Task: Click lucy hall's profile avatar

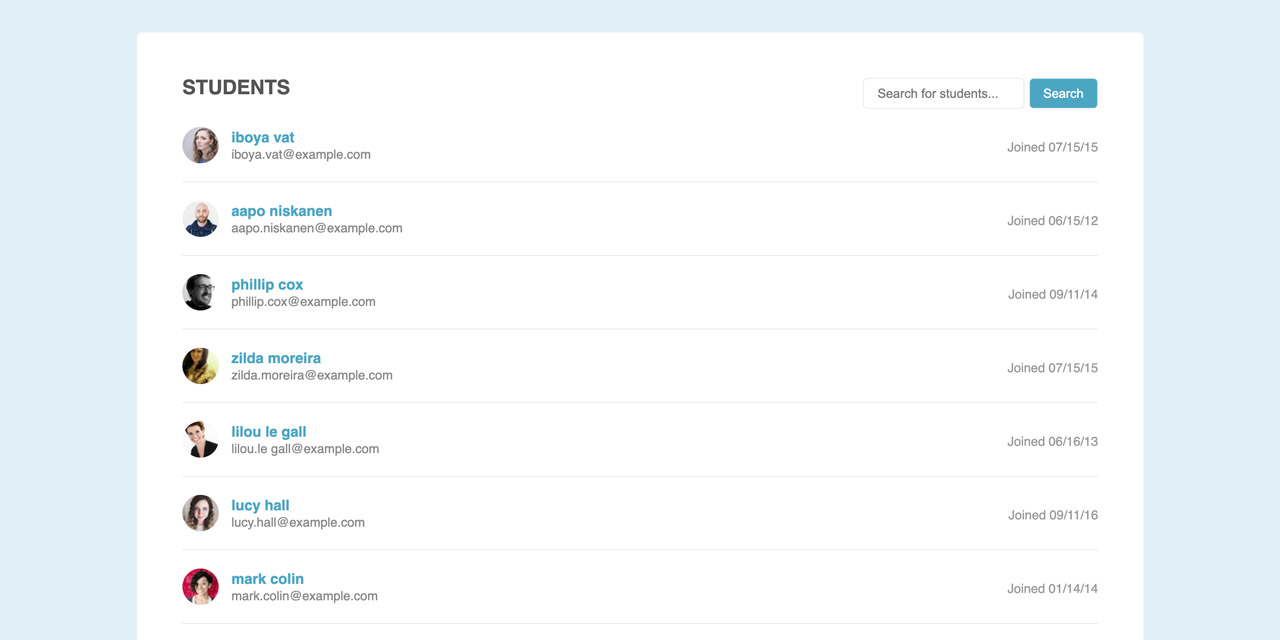Action: [x=200, y=513]
